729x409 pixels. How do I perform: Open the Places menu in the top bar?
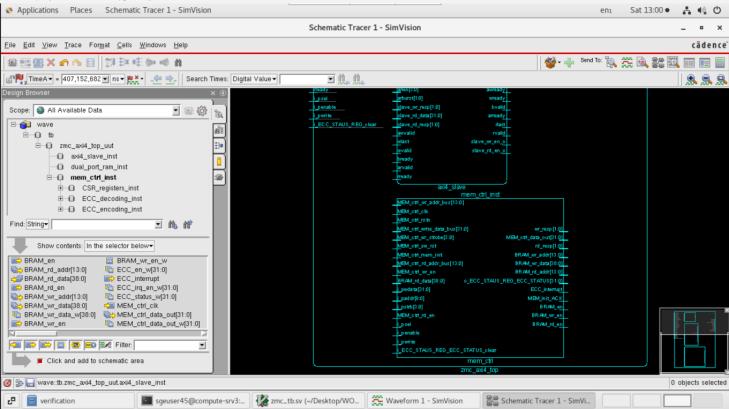coord(81,10)
